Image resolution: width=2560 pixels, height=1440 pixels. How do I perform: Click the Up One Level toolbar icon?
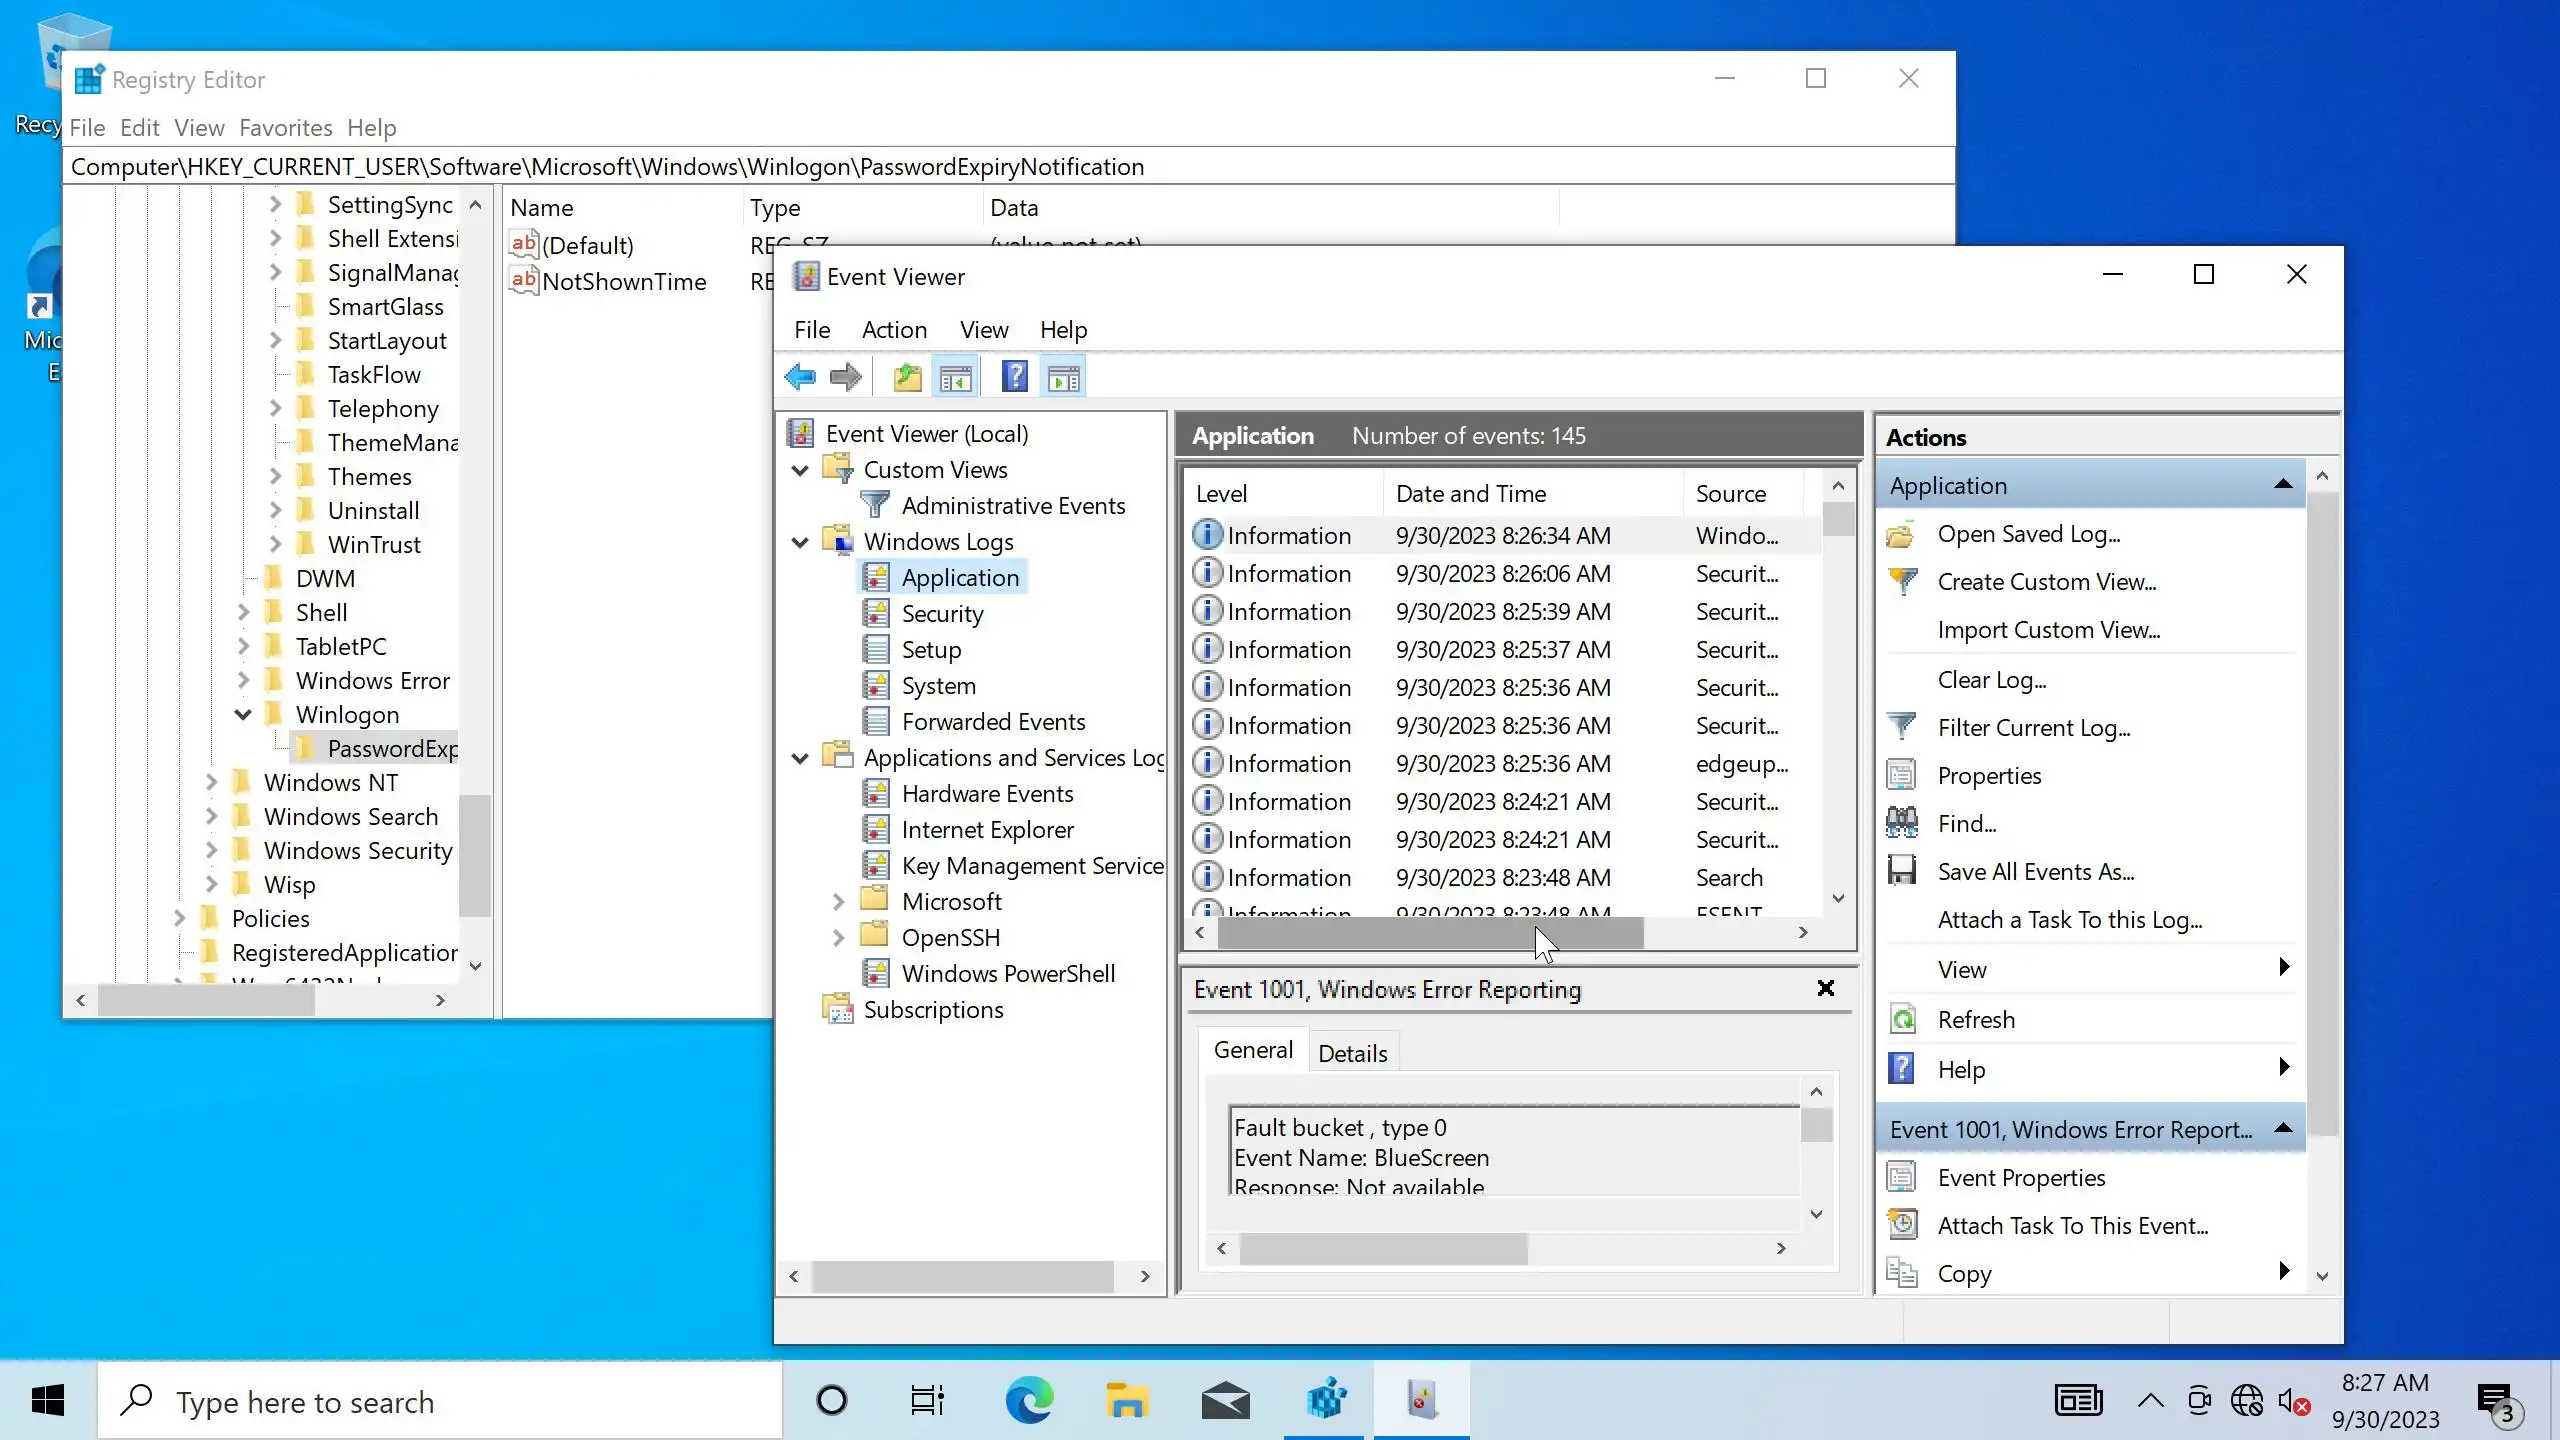point(907,377)
